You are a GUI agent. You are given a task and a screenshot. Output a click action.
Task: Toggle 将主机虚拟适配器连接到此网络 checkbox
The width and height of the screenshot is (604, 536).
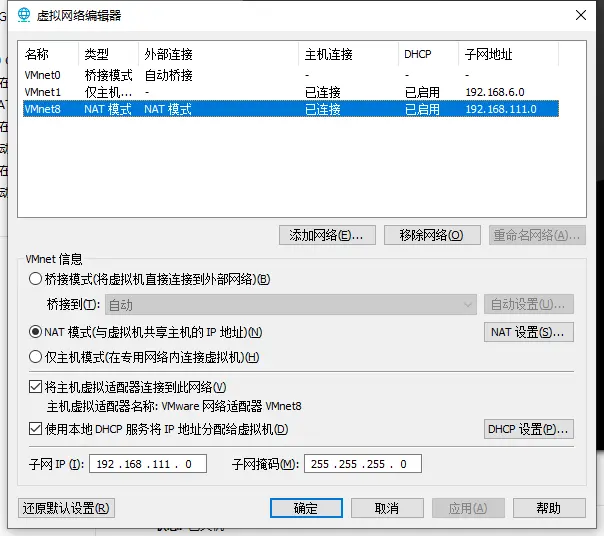[x=35, y=386]
